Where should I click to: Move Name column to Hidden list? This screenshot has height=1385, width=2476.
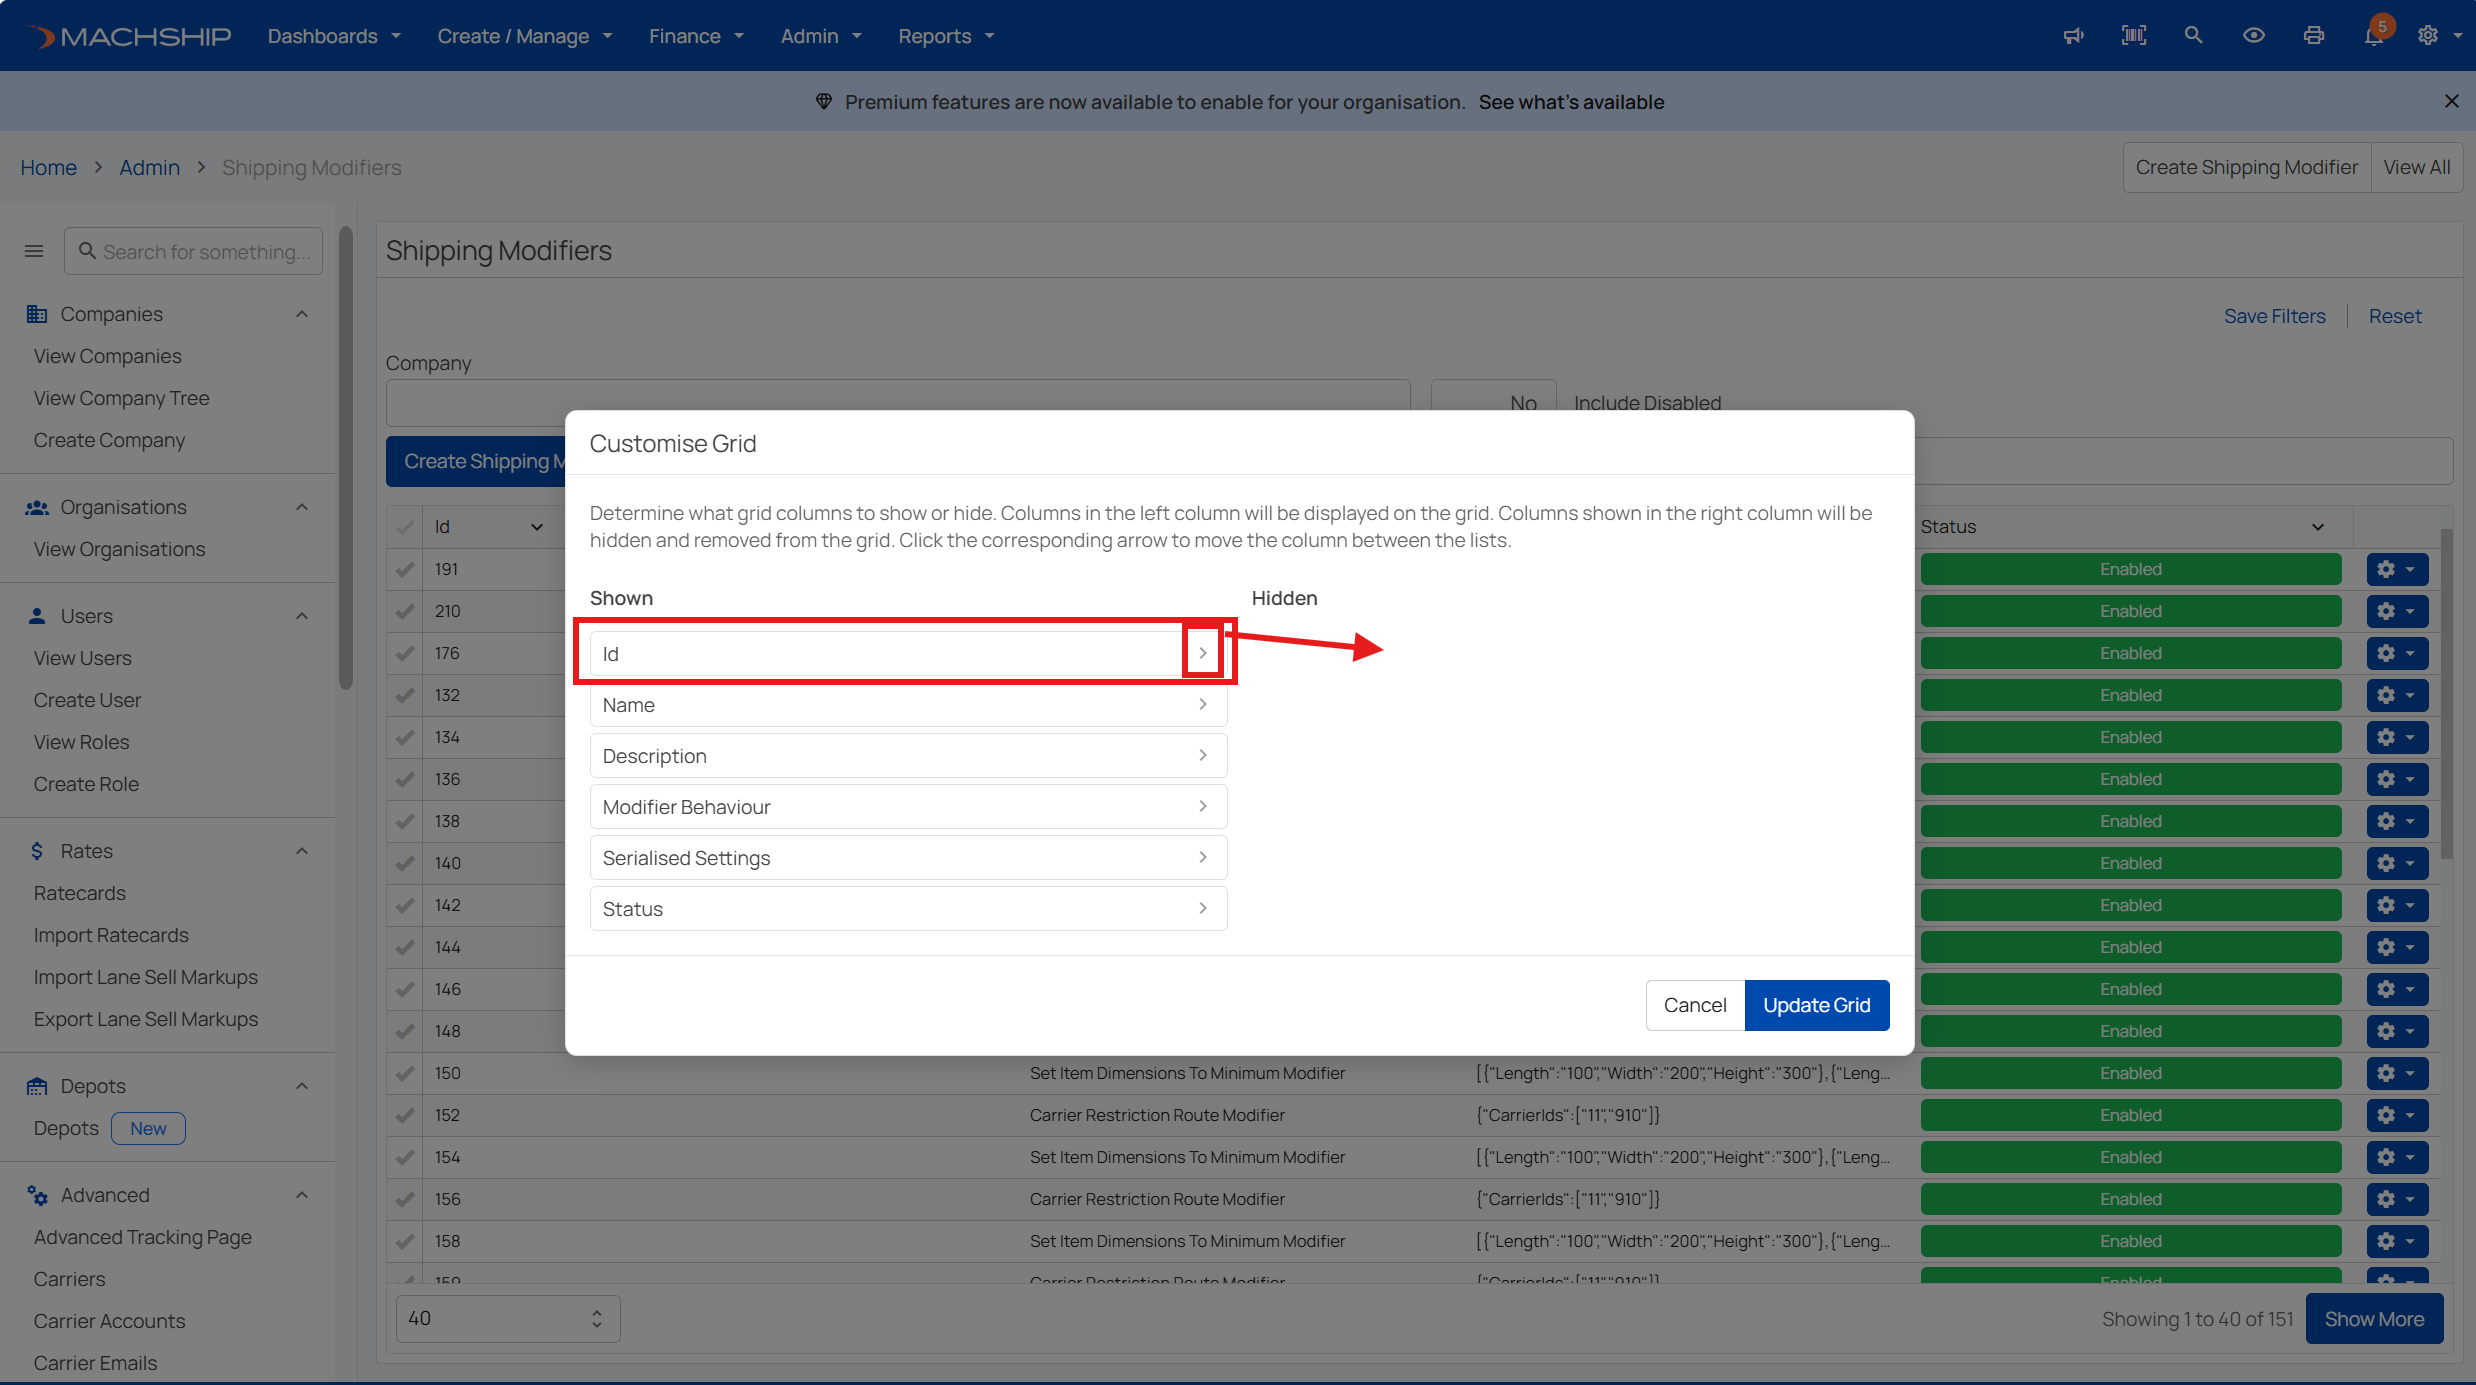[1203, 704]
